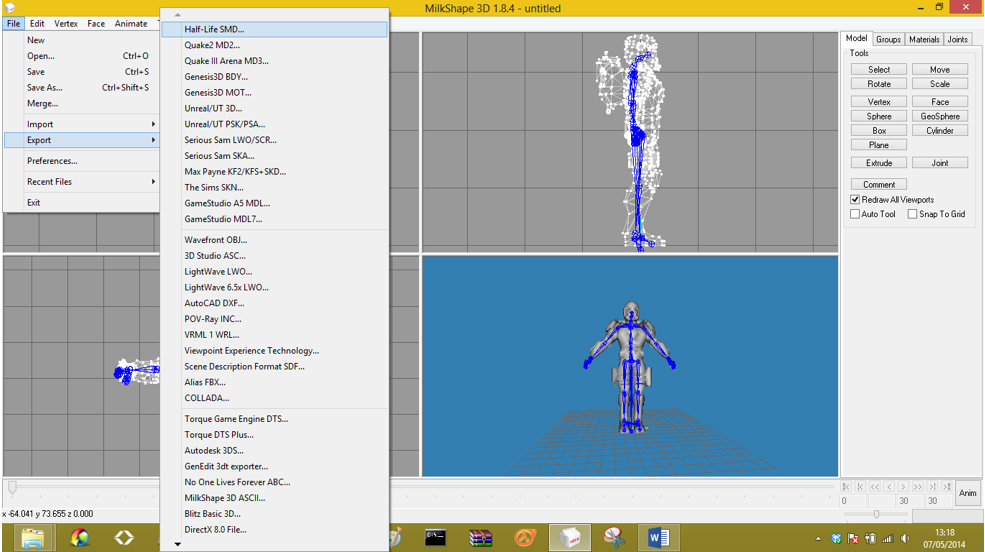This screenshot has height=552, width=985.
Task: Click the Rotate tool button
Action: [x=879, y=84]
